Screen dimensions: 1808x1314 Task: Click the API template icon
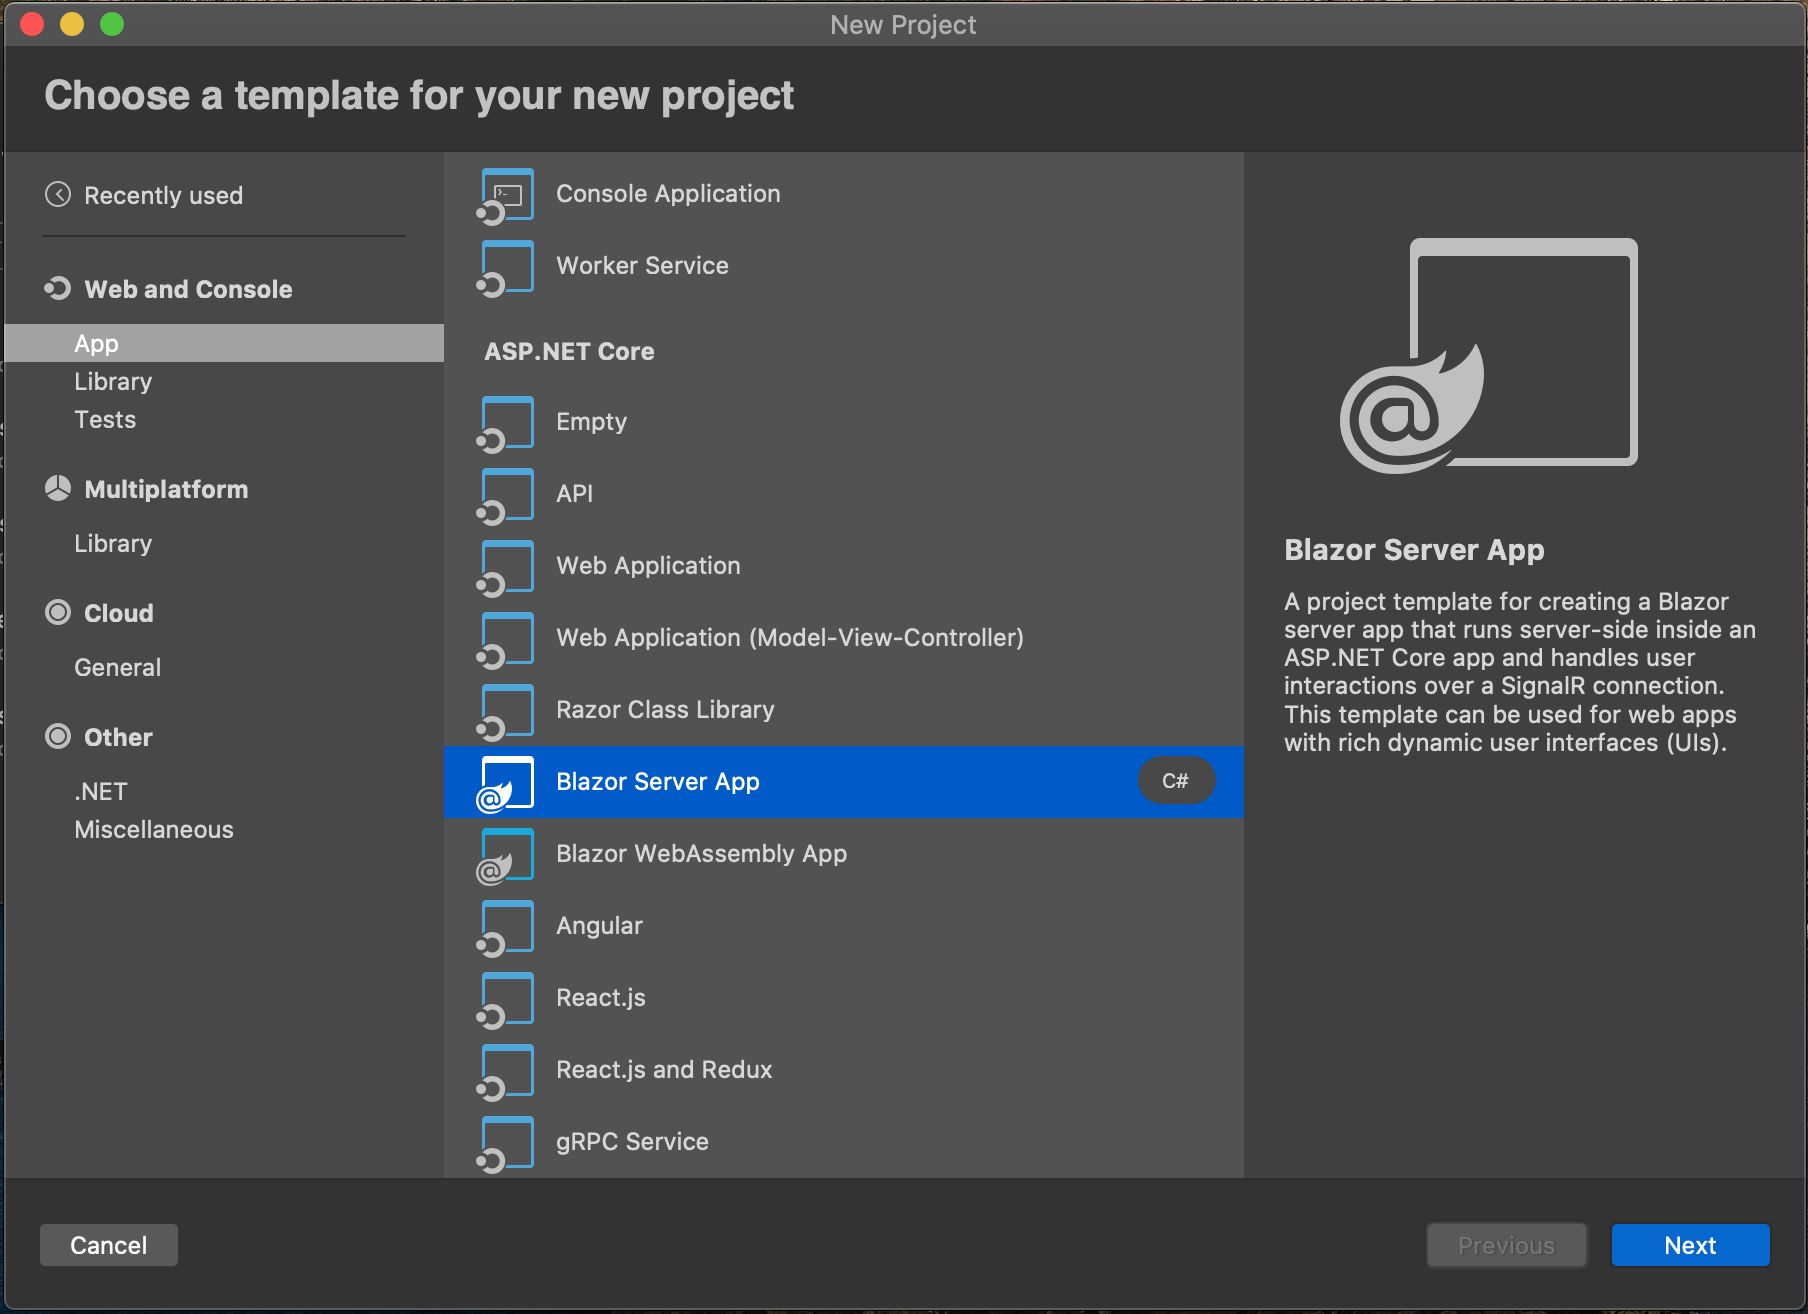pyautogui.click(x=506, y=495)
